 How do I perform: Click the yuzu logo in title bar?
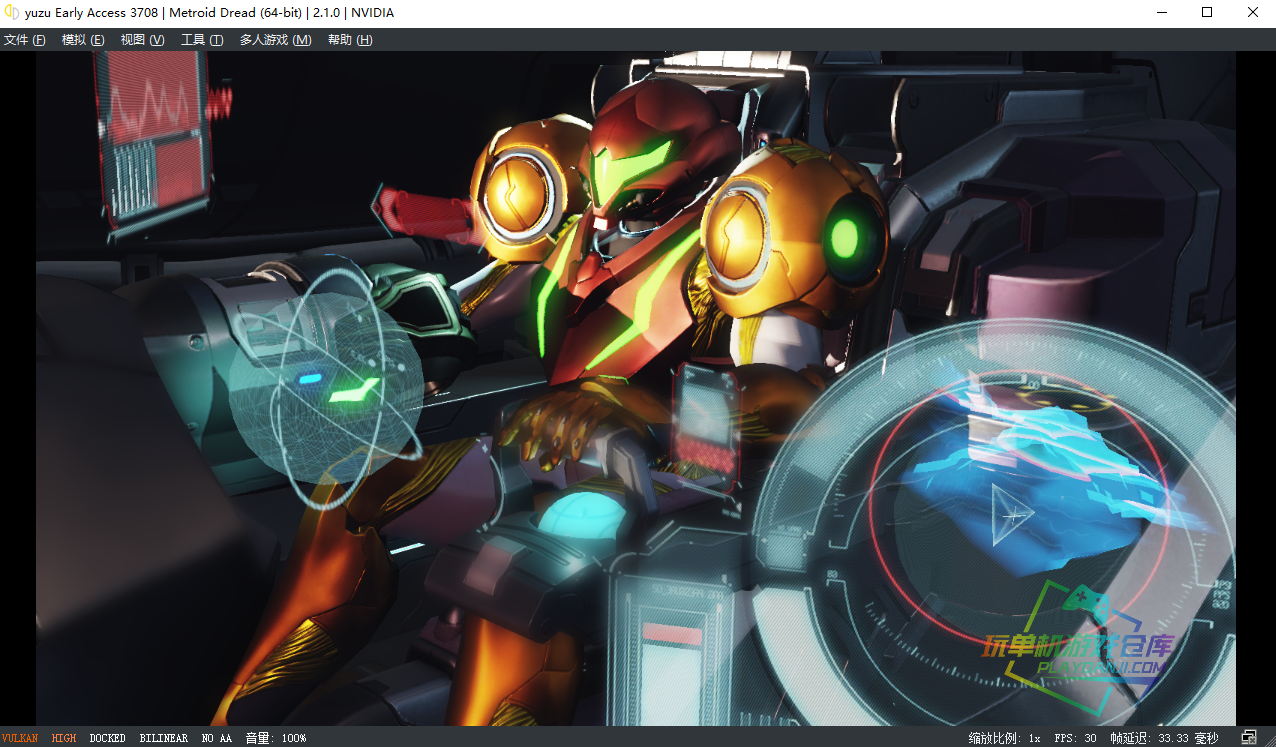[12, 13]
